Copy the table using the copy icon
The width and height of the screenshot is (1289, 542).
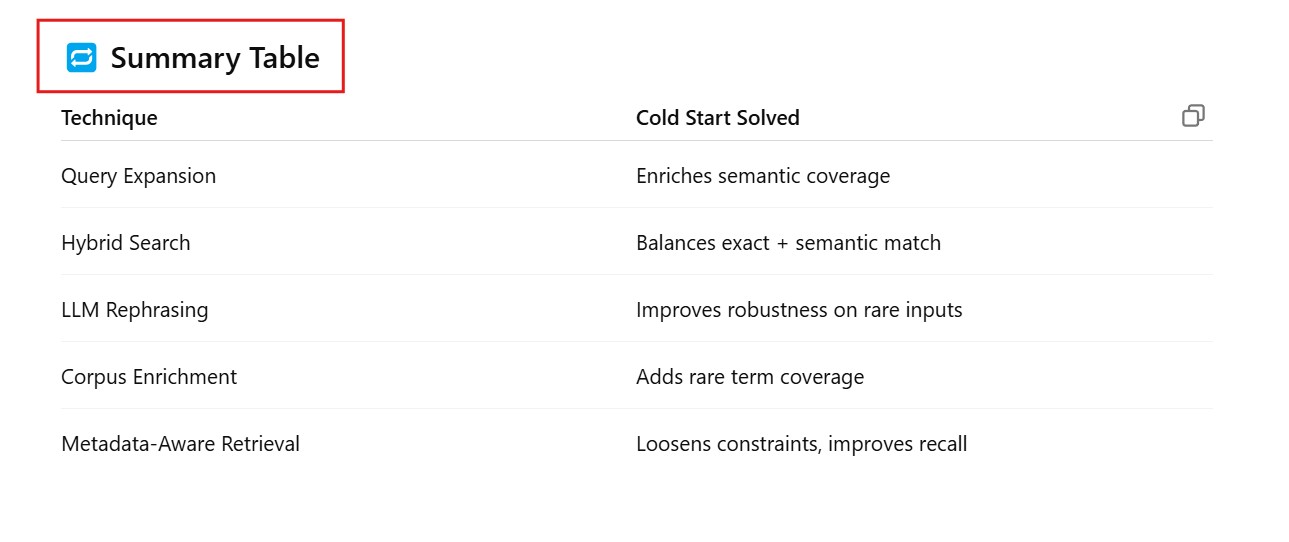[x=1193, y=116]
